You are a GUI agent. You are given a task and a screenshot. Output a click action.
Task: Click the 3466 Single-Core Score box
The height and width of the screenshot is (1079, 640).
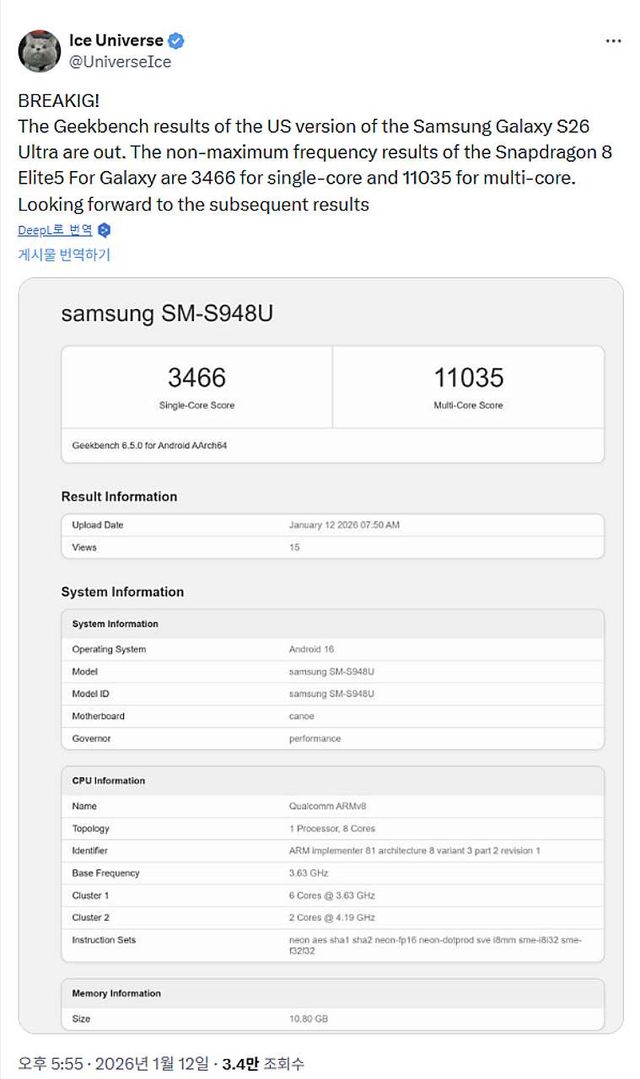(x=197, y=387)
